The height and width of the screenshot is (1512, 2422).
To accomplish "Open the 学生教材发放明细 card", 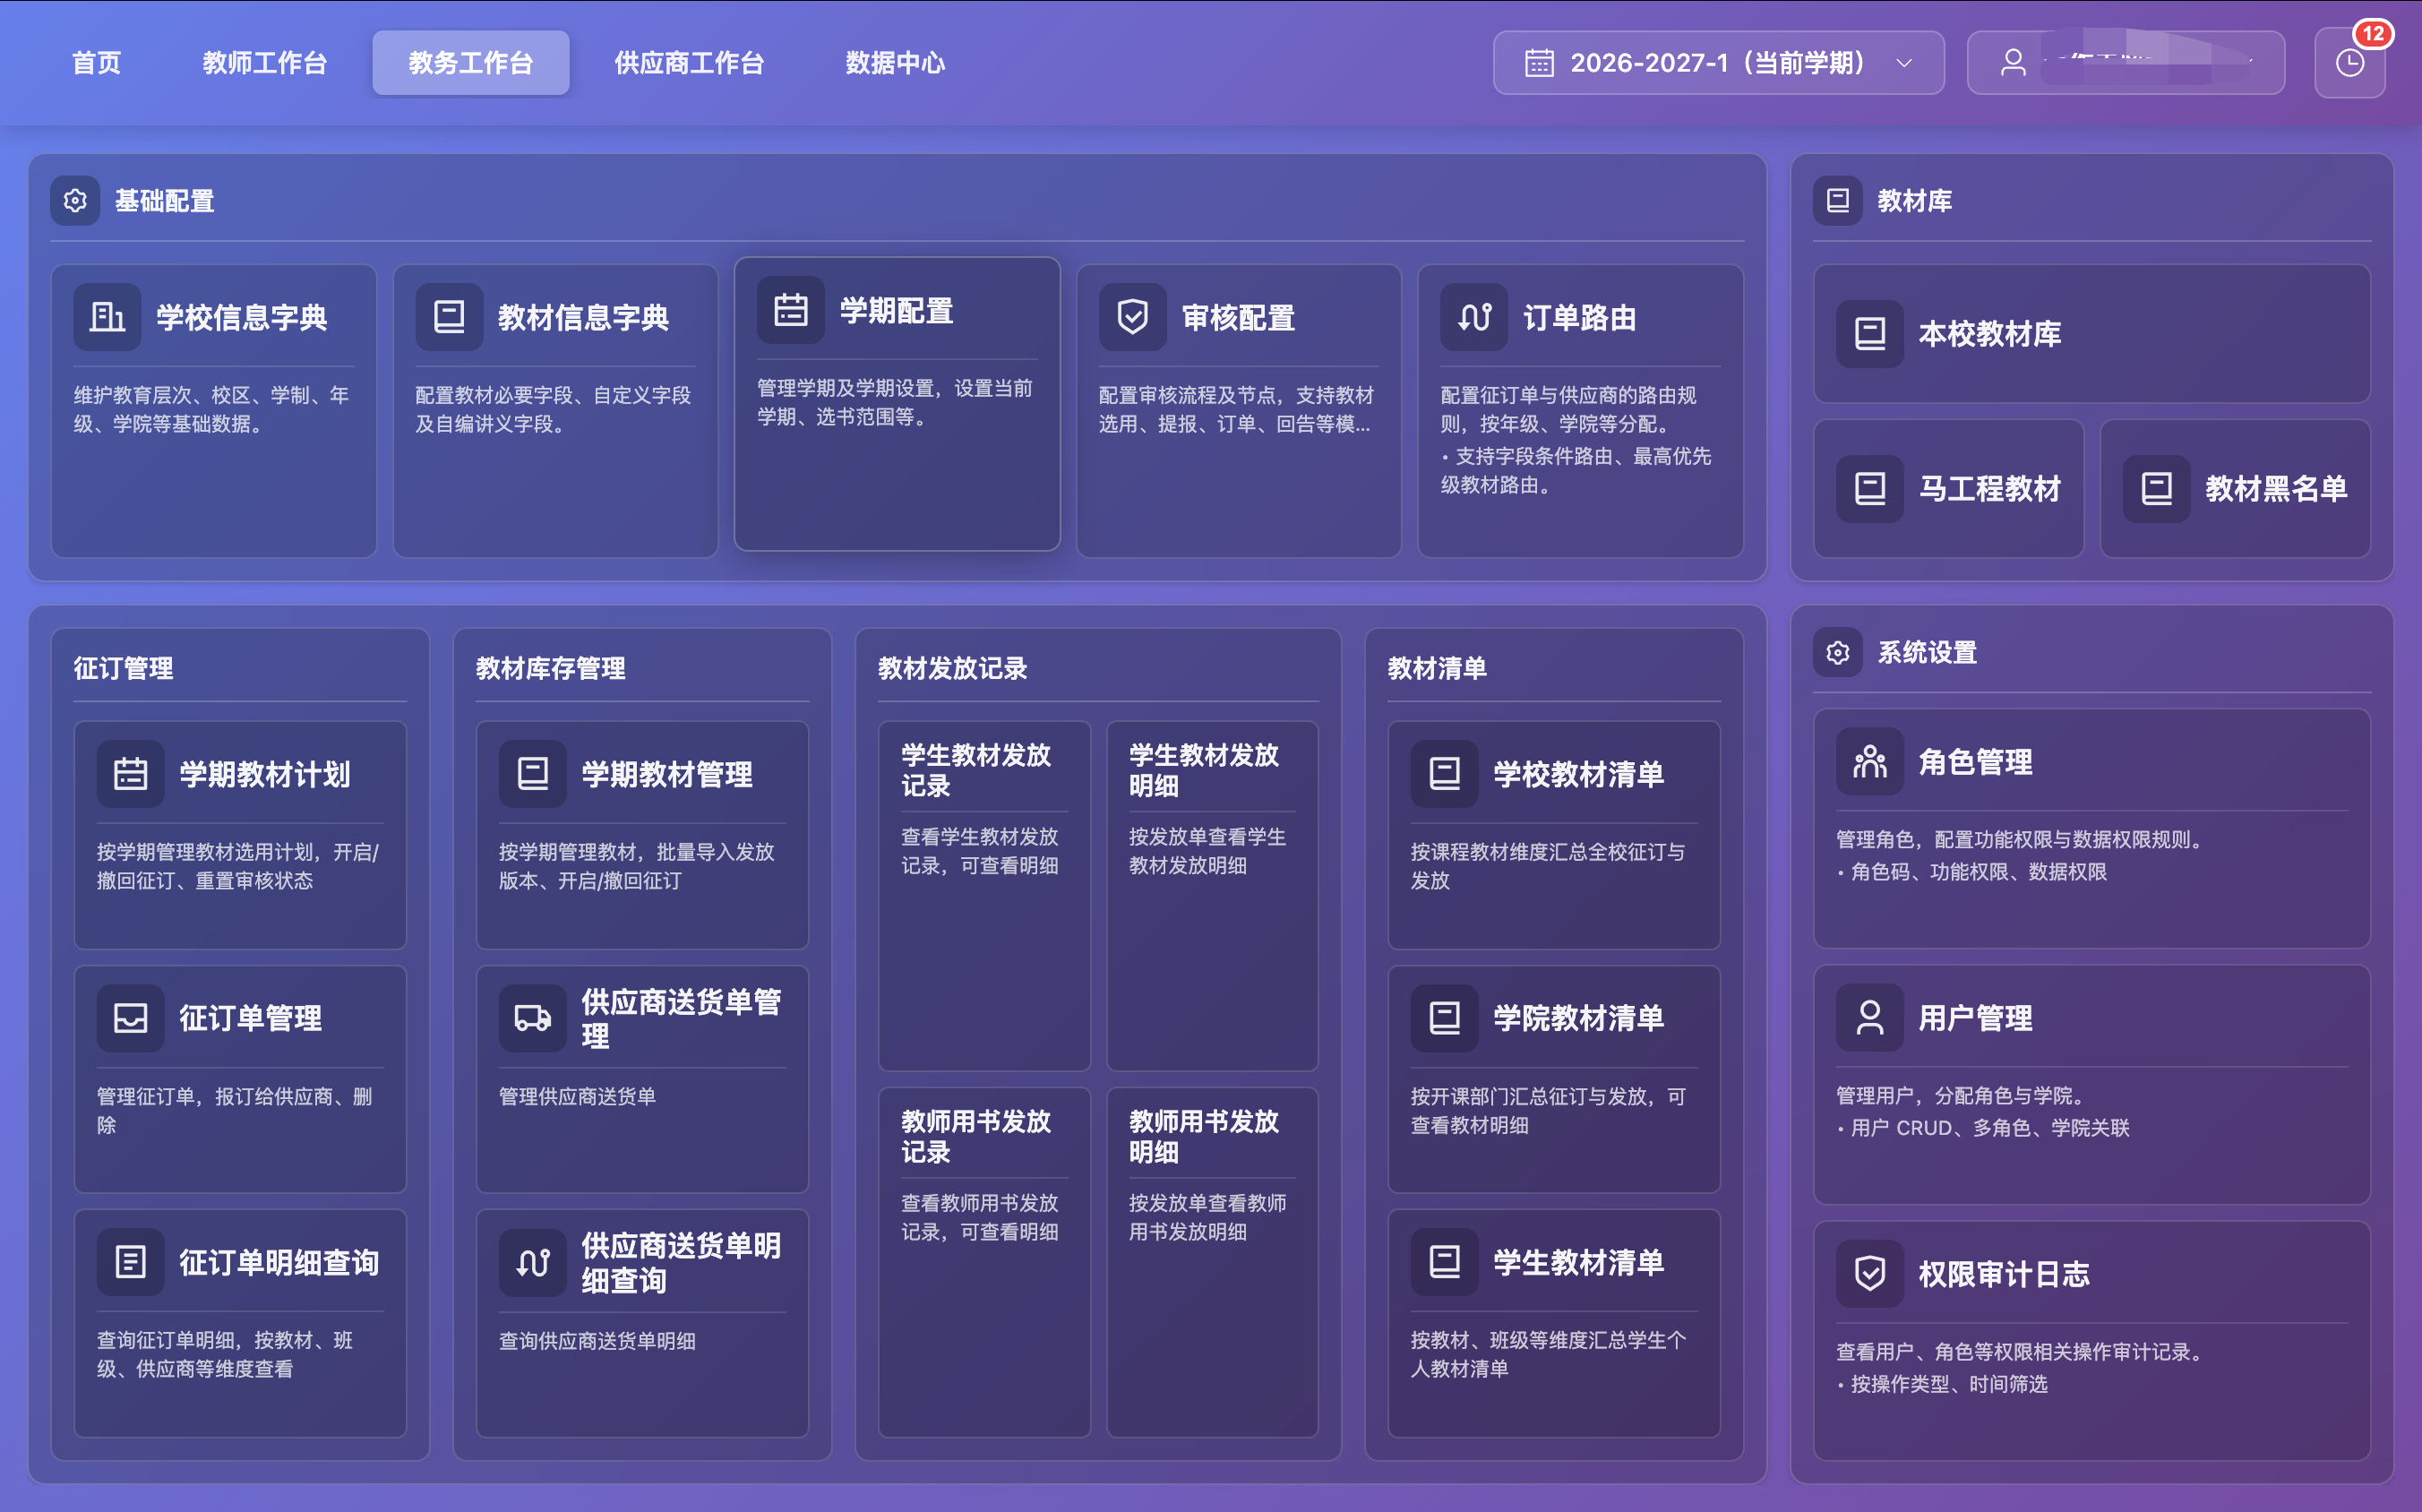I will (1212, 896).
